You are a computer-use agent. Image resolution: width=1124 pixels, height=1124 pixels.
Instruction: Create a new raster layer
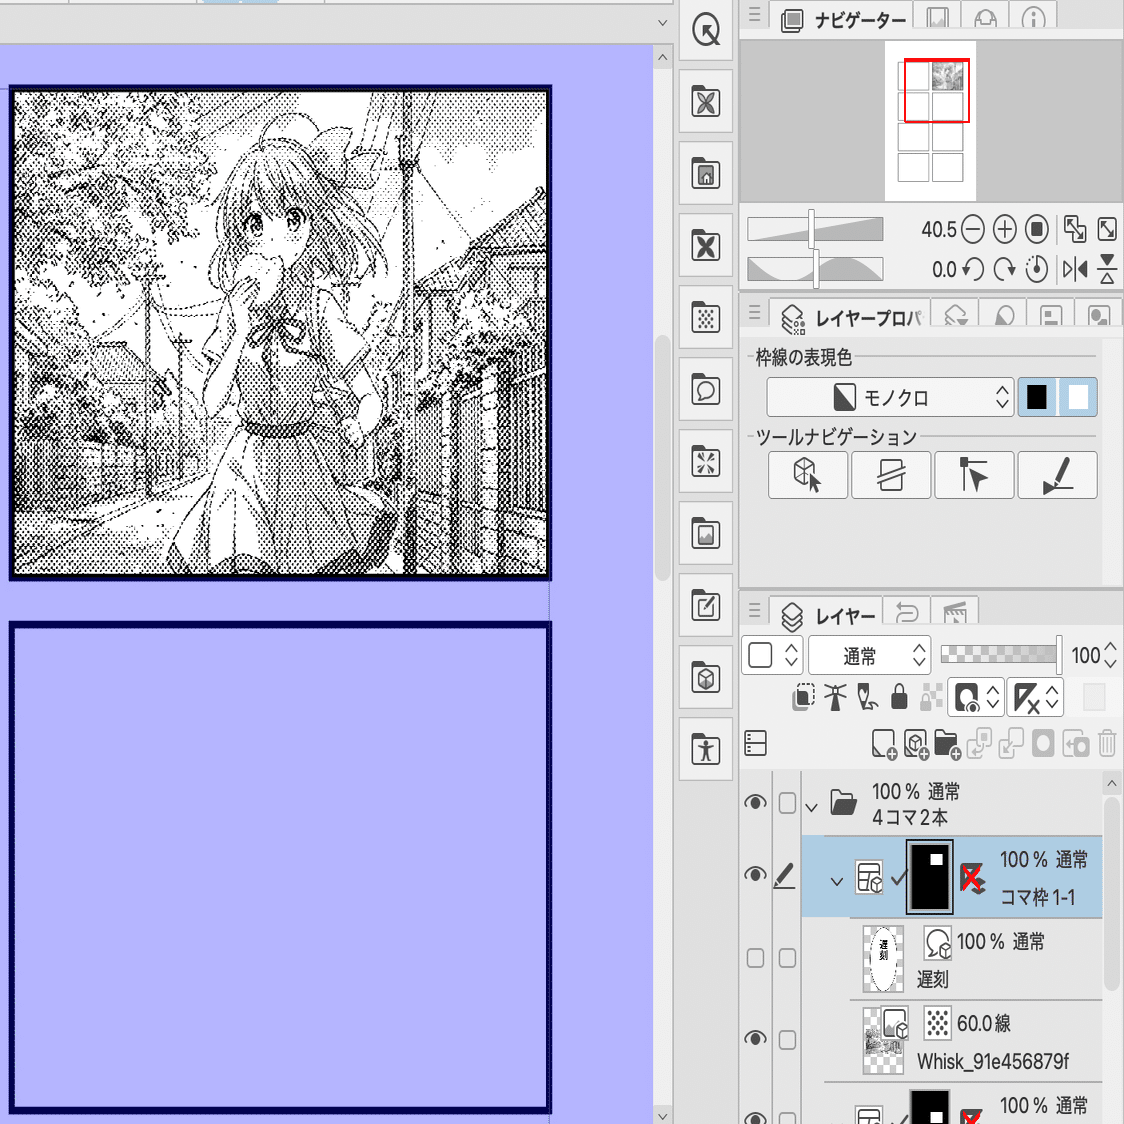[883, 744]
